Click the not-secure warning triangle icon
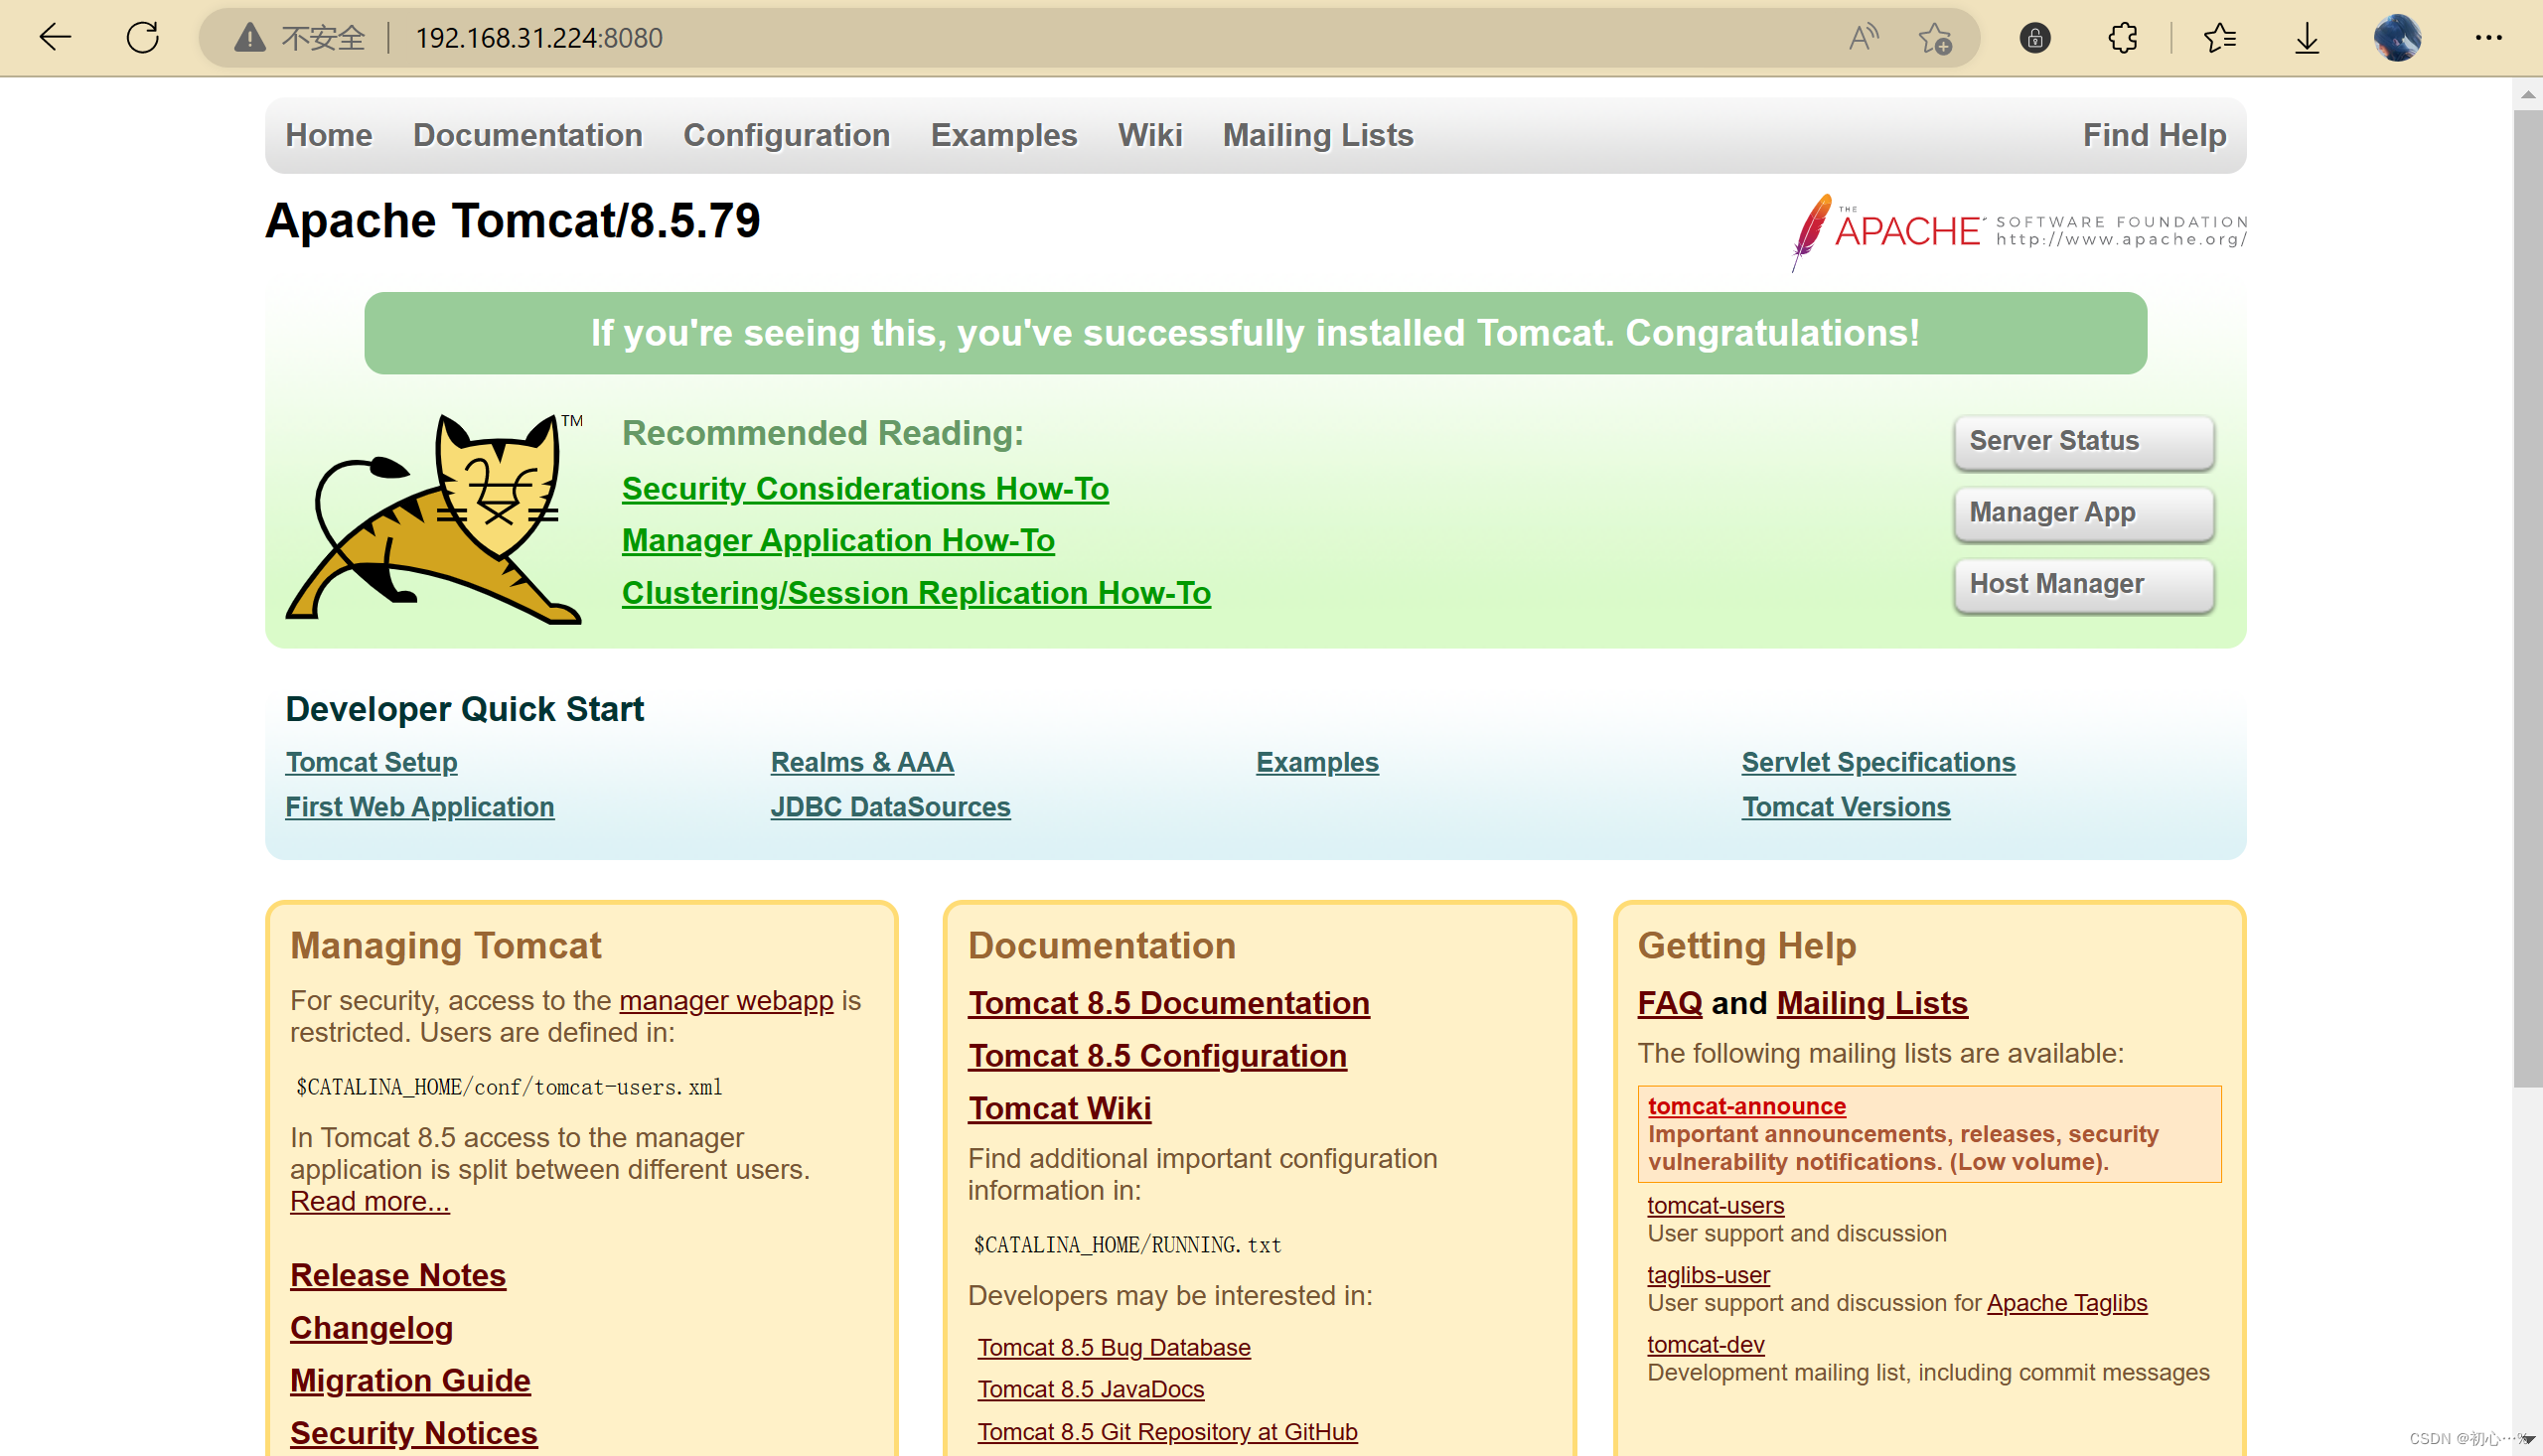The image size is (2543, 1456). [249, 38]
